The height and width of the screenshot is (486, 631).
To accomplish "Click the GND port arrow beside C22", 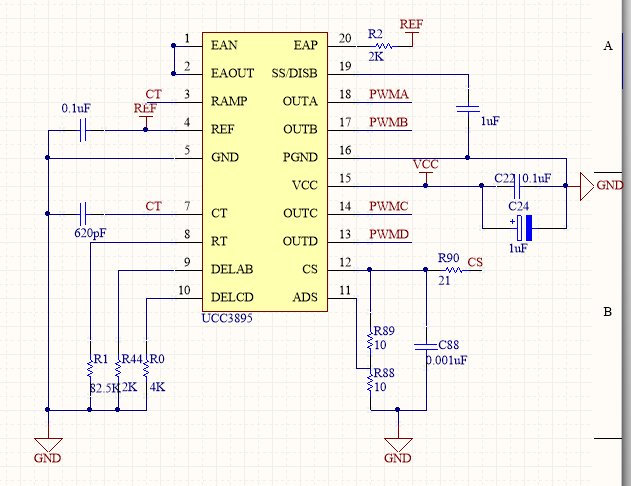I will [587, 186].
